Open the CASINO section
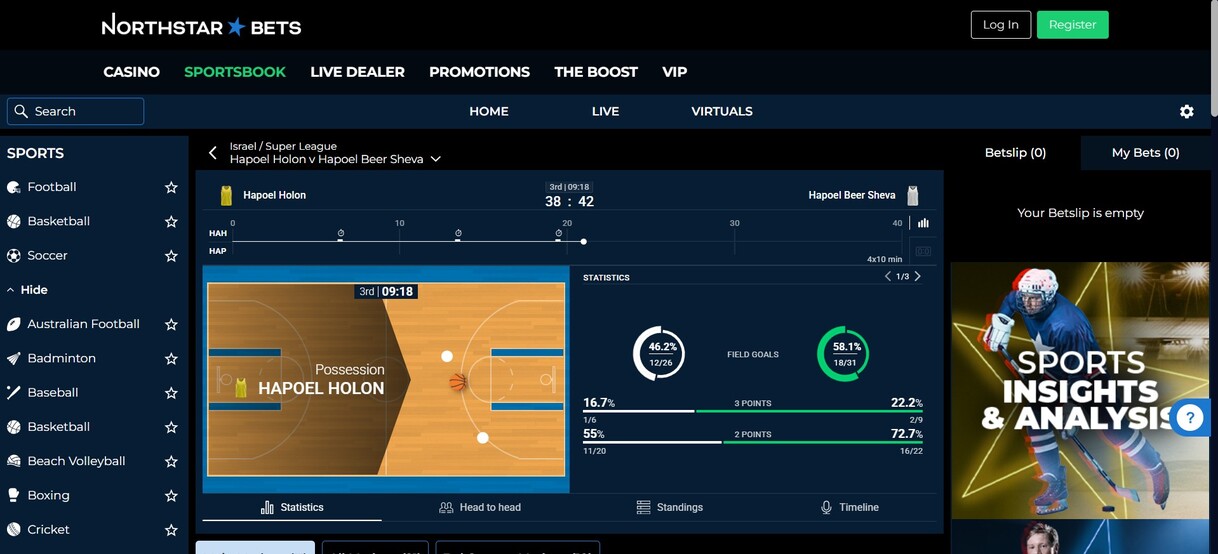1218x554 pixels. point(132,72)
